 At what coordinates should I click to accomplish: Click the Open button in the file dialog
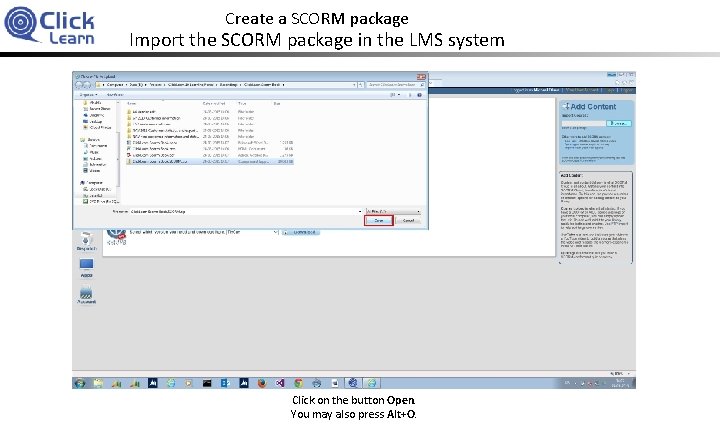pyautogui.click(x=378, y=221)
